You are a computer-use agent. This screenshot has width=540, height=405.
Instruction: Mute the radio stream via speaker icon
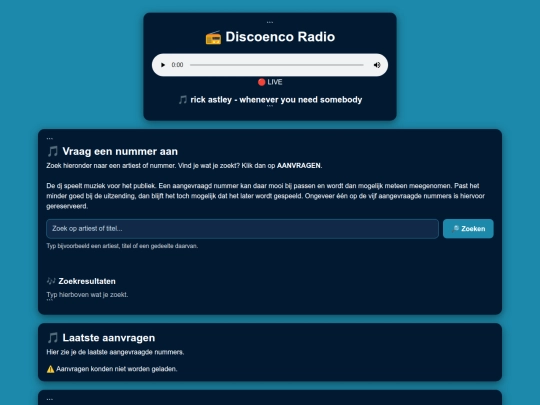(x=377, y=65)
